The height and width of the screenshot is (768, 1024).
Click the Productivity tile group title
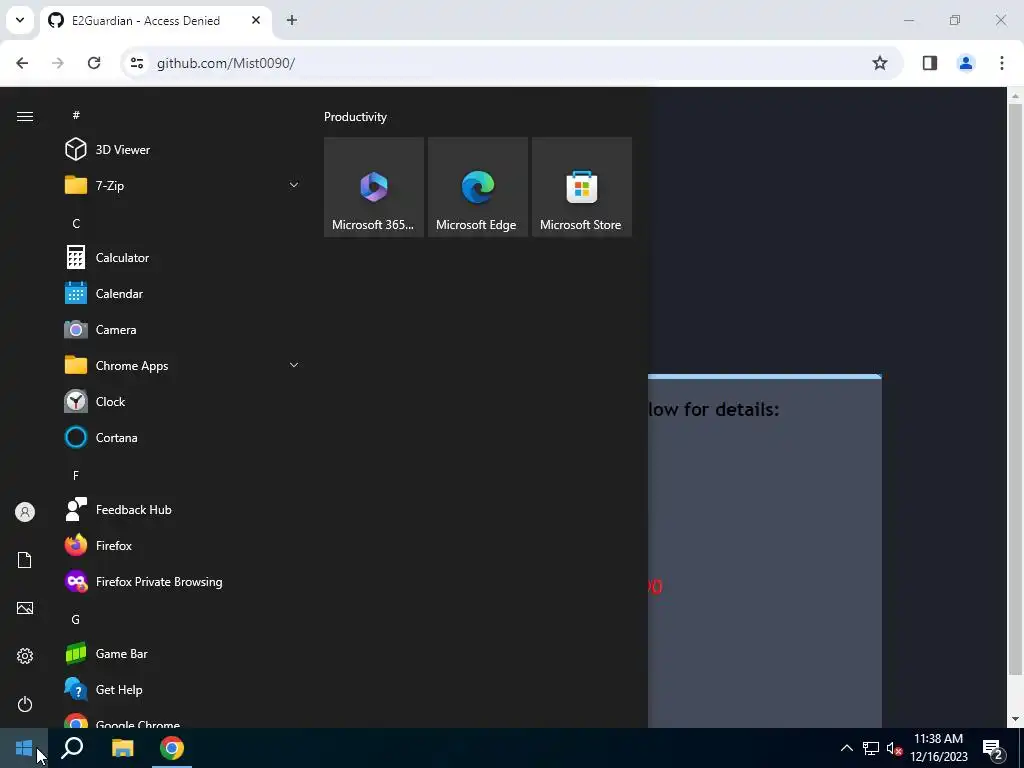(355, 117)
